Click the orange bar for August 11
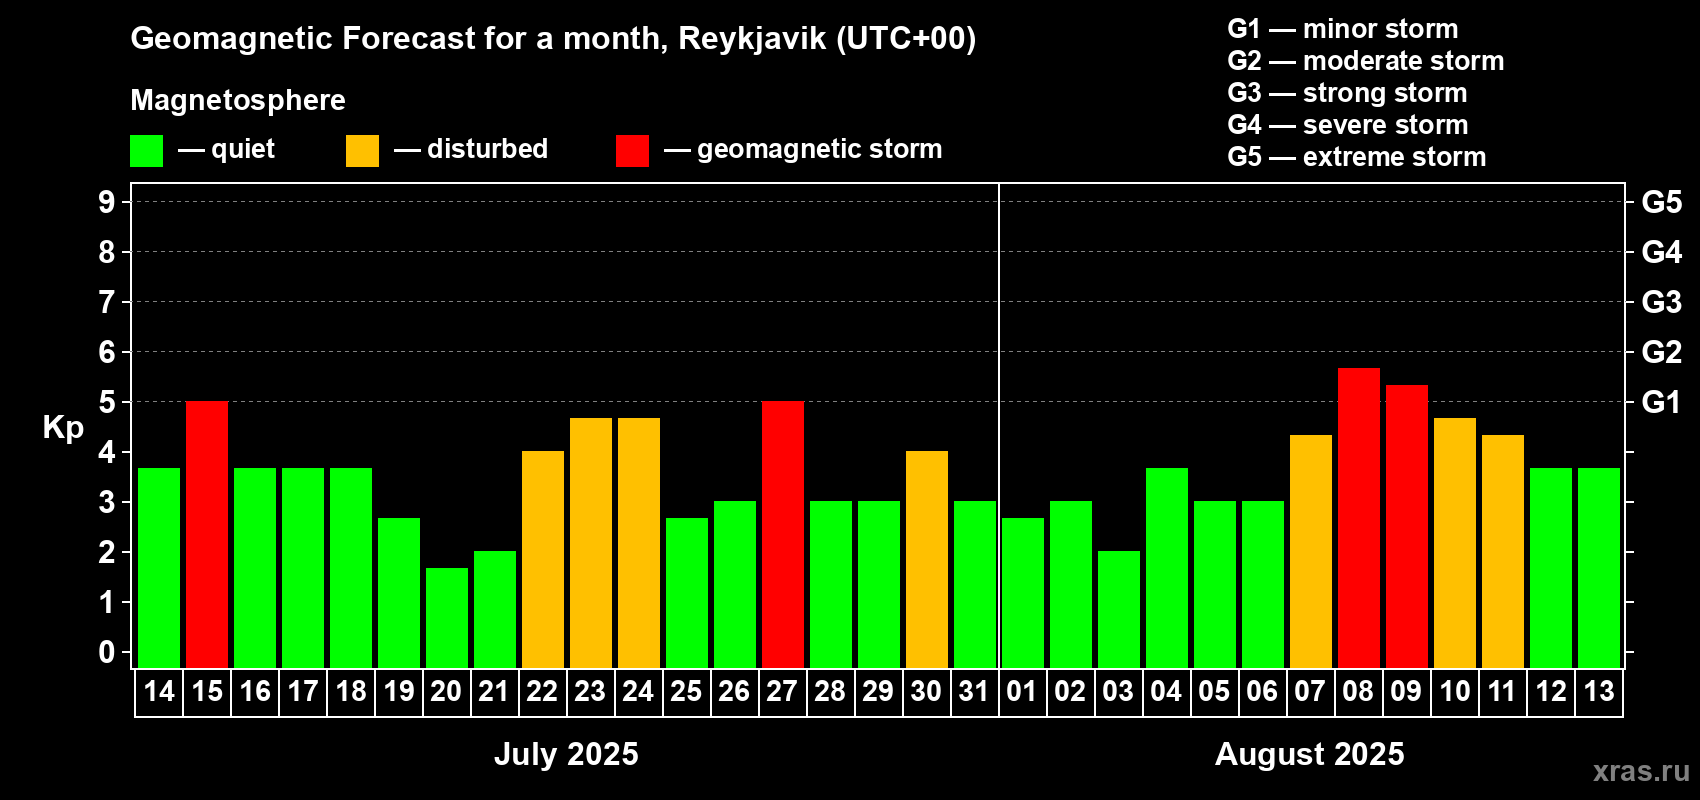 tap(1503, 551)
